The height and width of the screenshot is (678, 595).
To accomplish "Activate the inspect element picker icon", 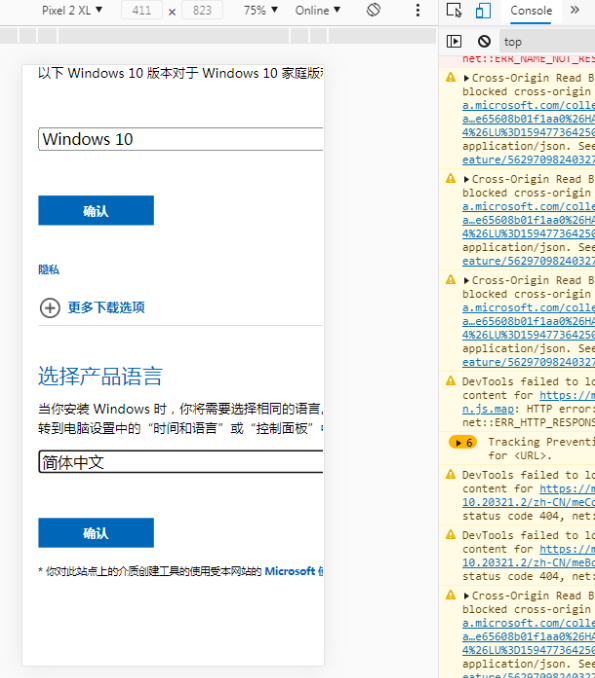I will (454, 10).
